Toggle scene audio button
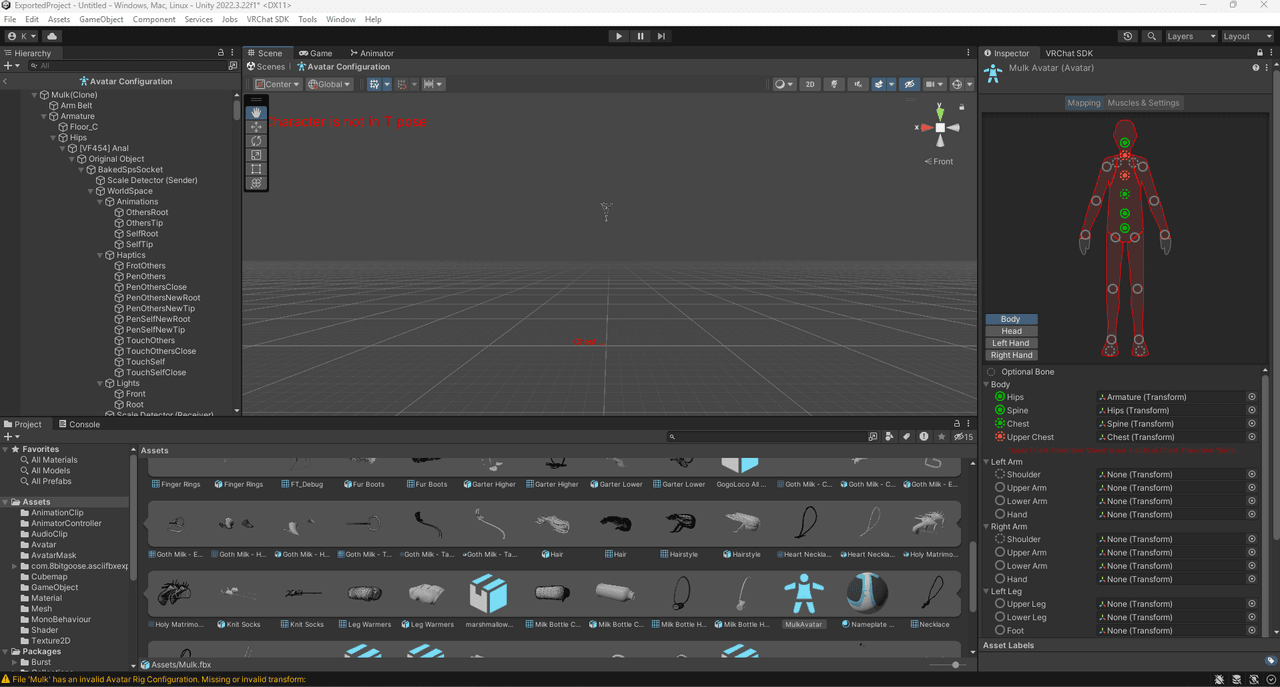The width and height of the screenshot is (1280, 687). tap(857, 84)
